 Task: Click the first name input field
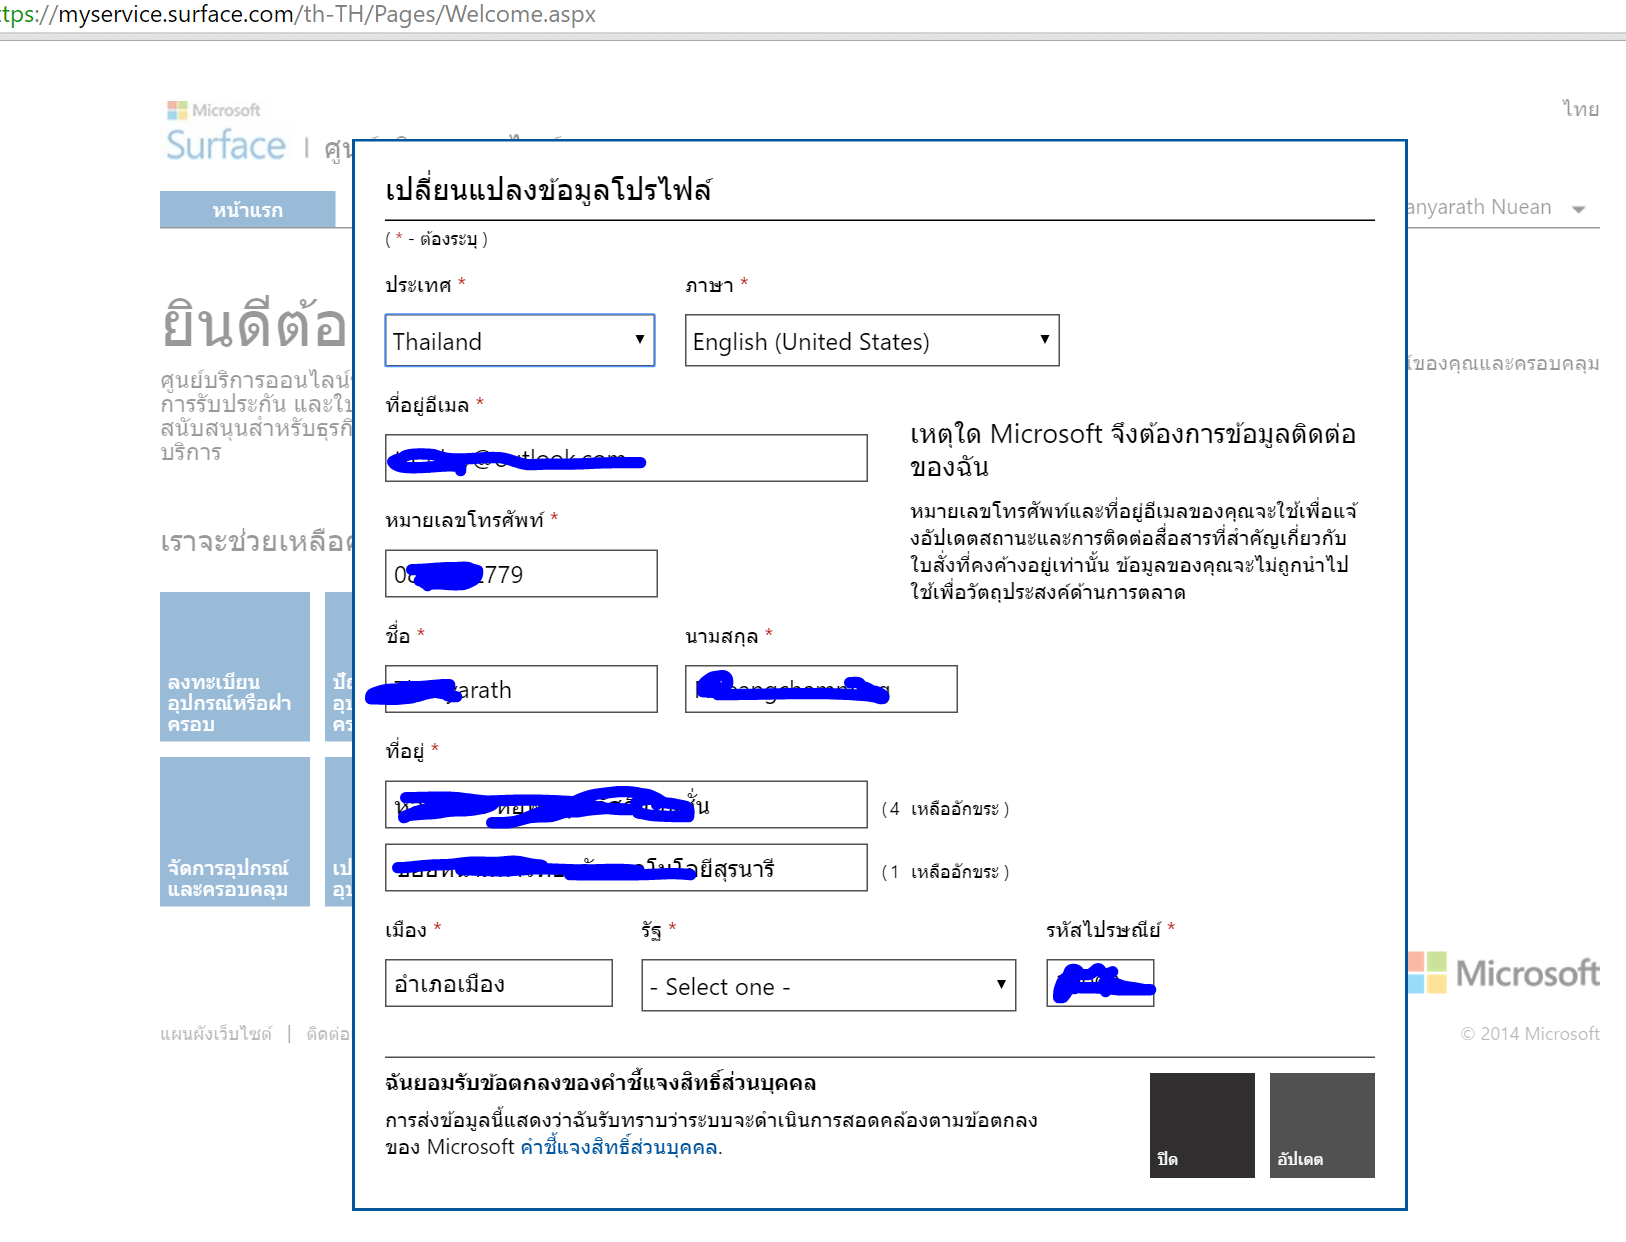[x=521, y=689]
